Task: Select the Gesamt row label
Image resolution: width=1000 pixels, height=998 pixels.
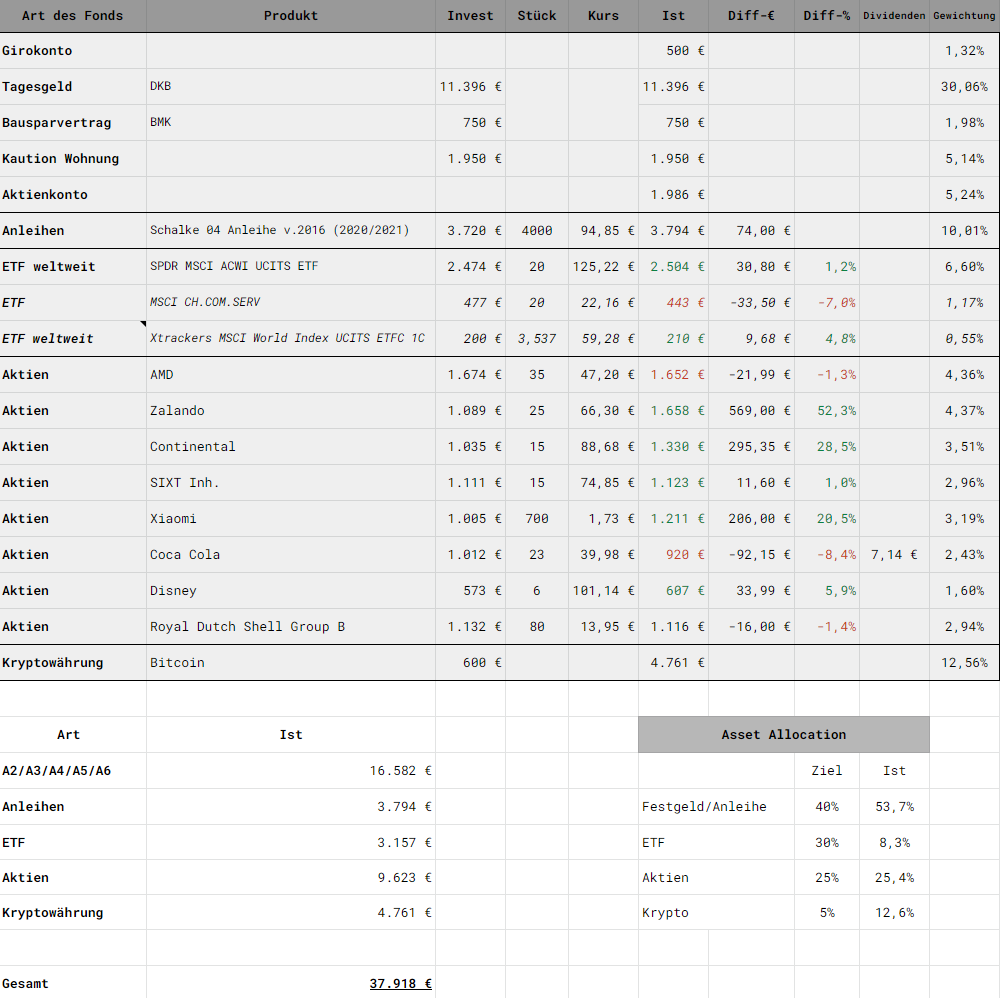Action: click(x=25, y=983)
